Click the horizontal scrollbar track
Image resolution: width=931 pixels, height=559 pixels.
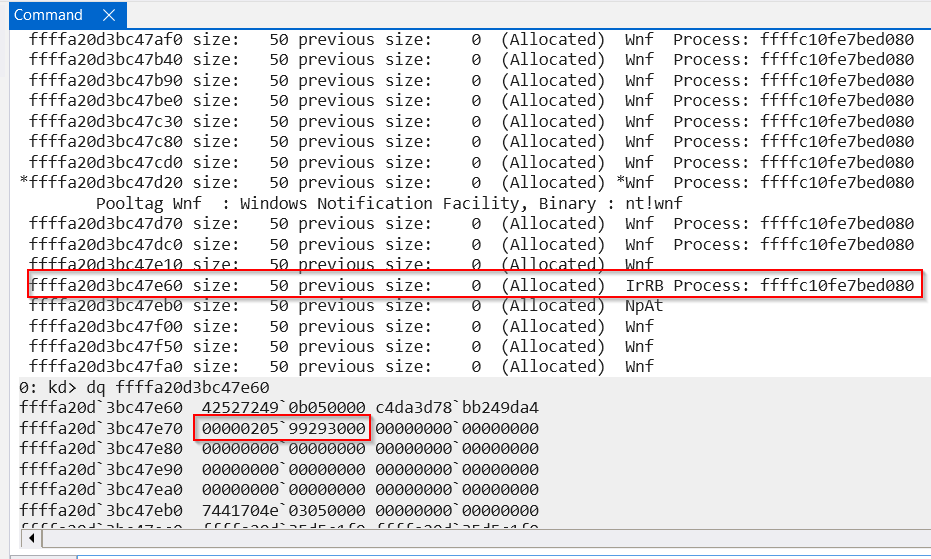click(x=486, y=538)
